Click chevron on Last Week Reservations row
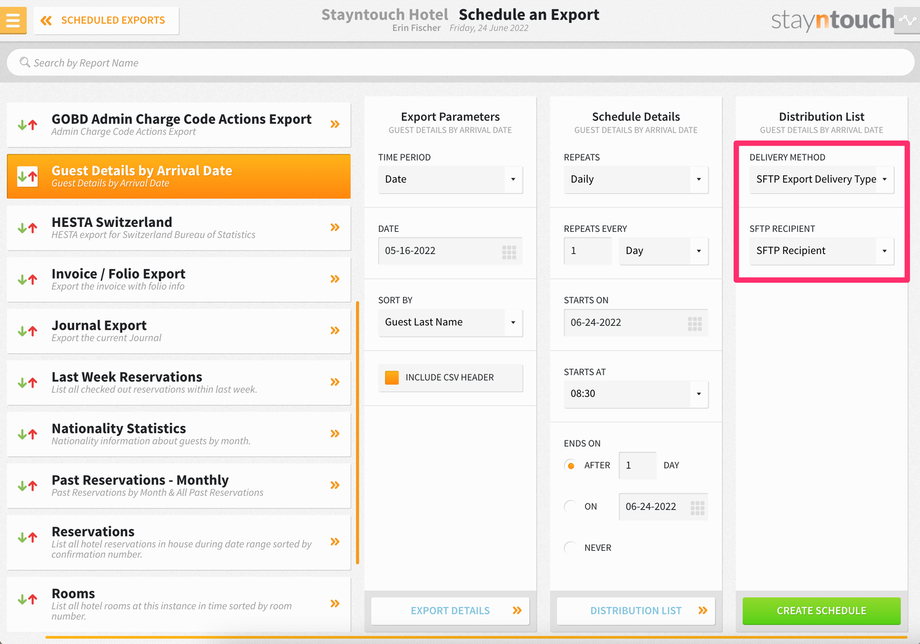This screenshot has width=920, height=644. [x=335, y=382]
